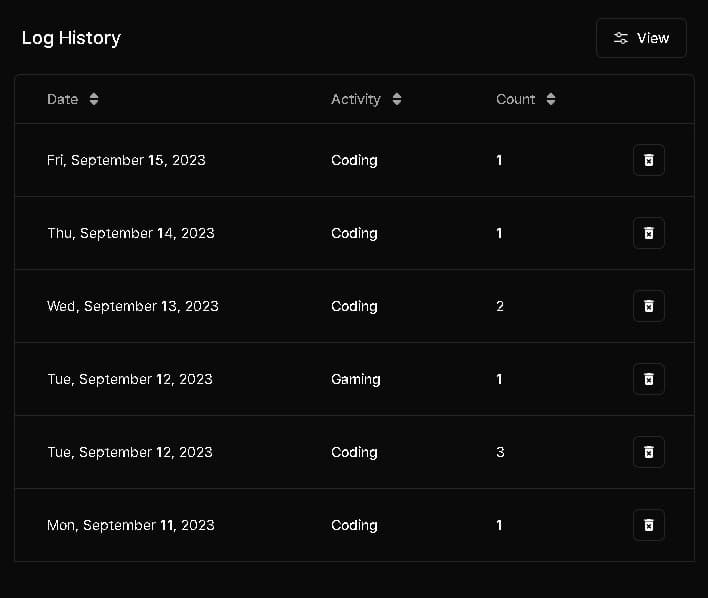Screen dimensions: 708x598
Task: Click the count value 3 cell
Action: coord(500,452)
